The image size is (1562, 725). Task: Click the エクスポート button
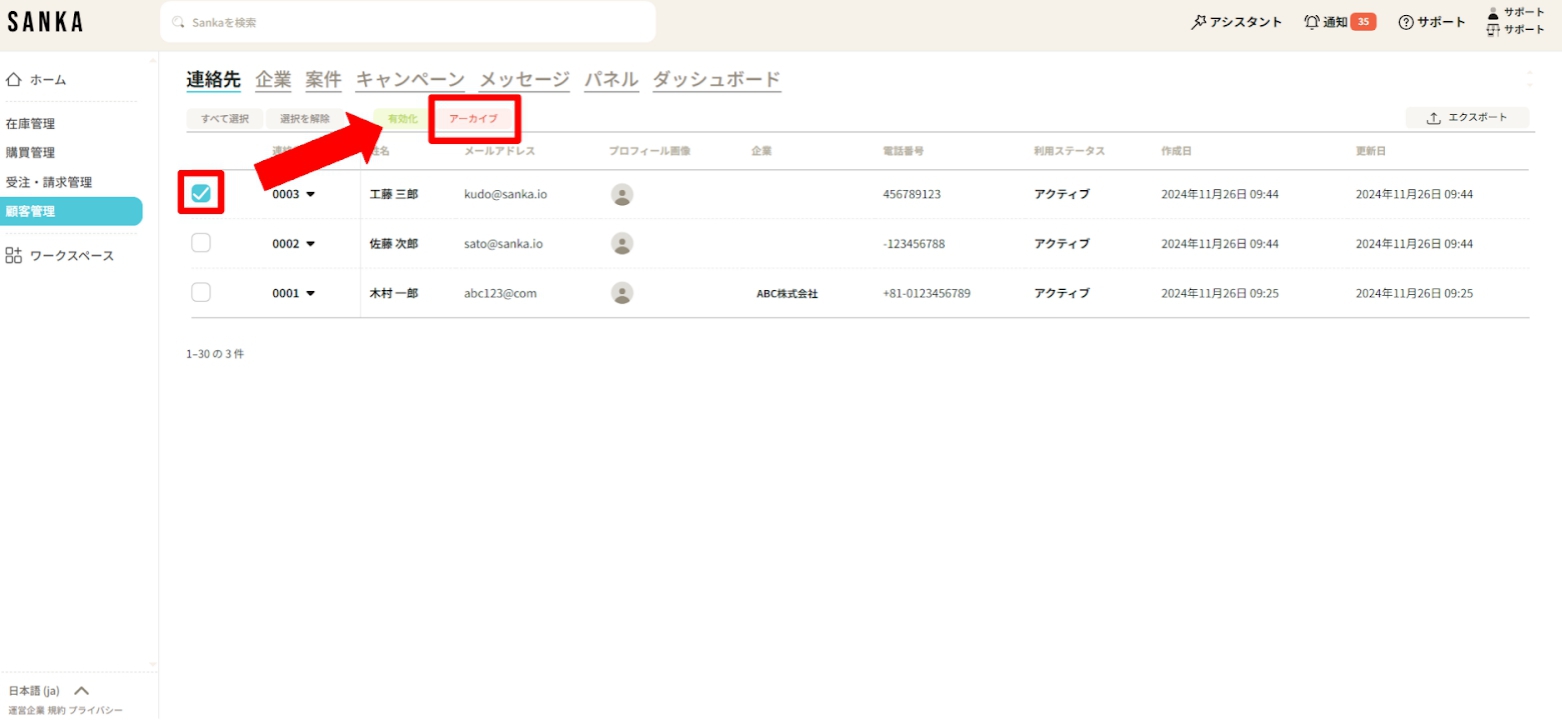coord(1467,118)
